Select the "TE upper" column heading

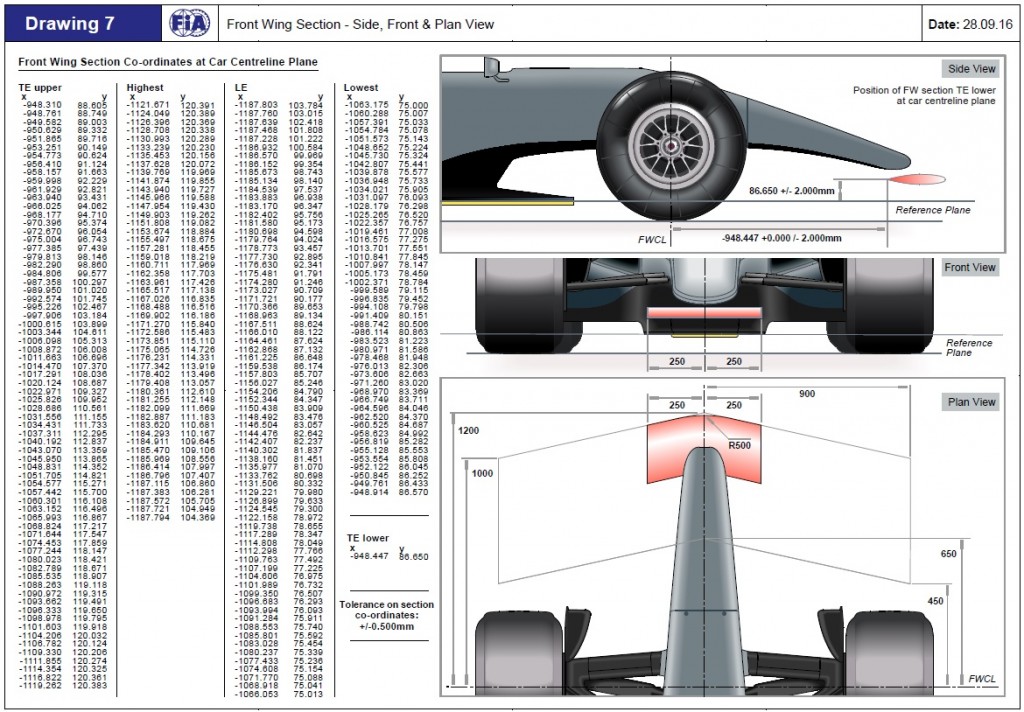click(x=40, y=88)
